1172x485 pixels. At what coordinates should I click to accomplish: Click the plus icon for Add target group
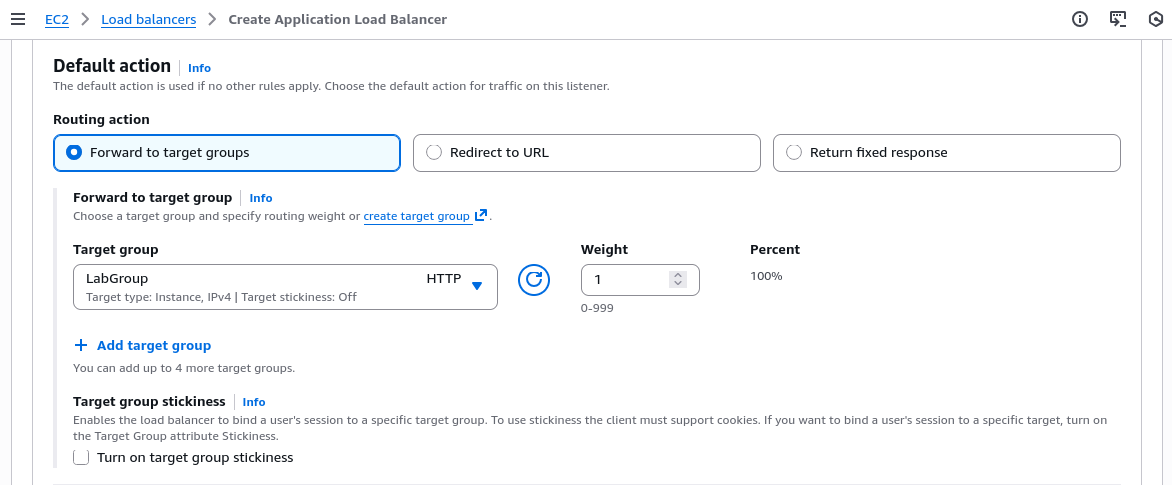click(81, 345)
